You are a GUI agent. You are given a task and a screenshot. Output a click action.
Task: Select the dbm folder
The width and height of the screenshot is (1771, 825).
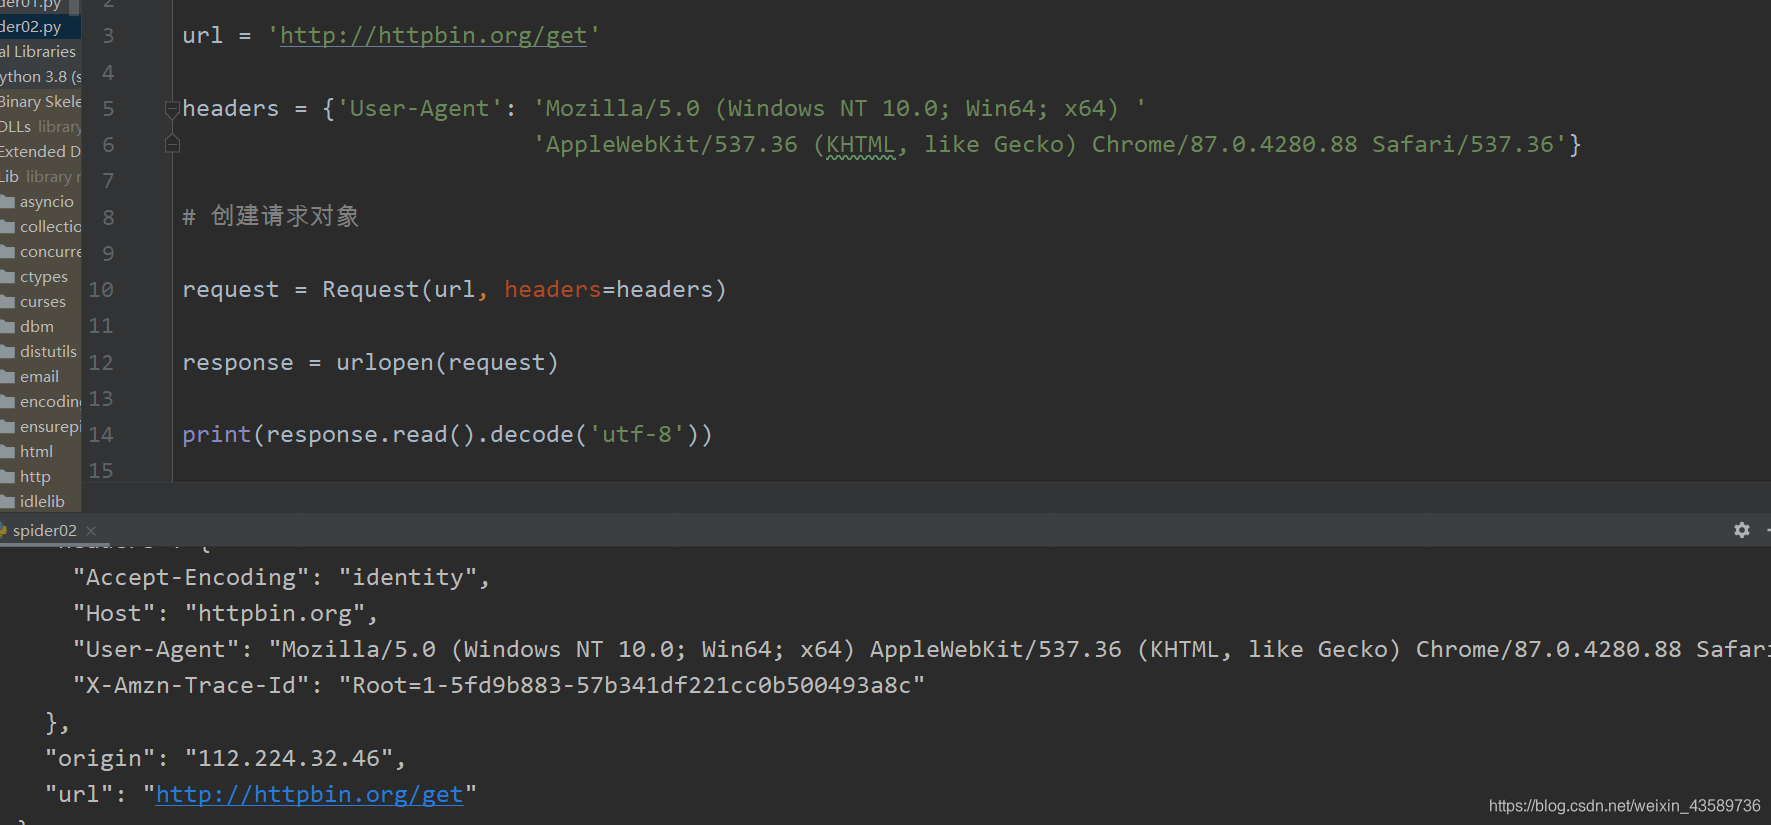[x=37, y=327]
